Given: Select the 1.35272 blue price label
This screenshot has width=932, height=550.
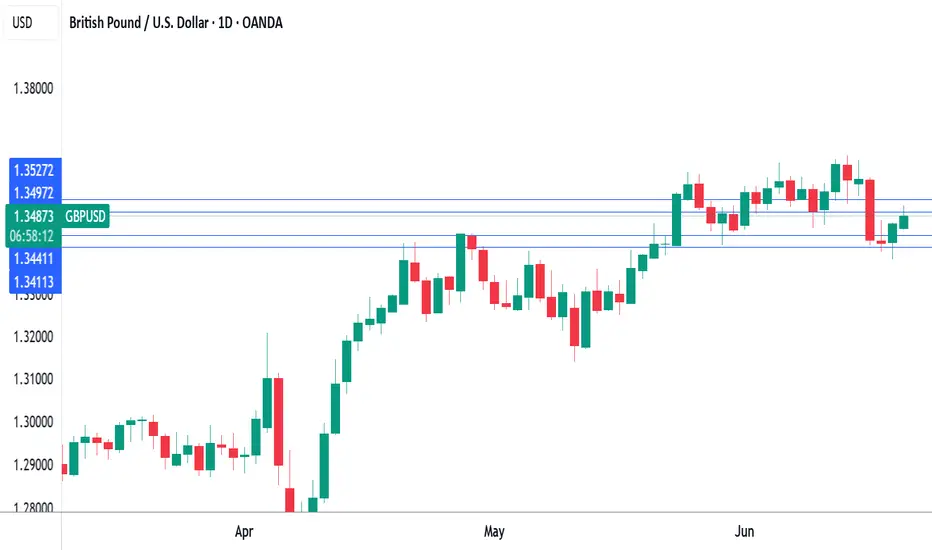Looking at the screenshot, I should tap(35, 170).
